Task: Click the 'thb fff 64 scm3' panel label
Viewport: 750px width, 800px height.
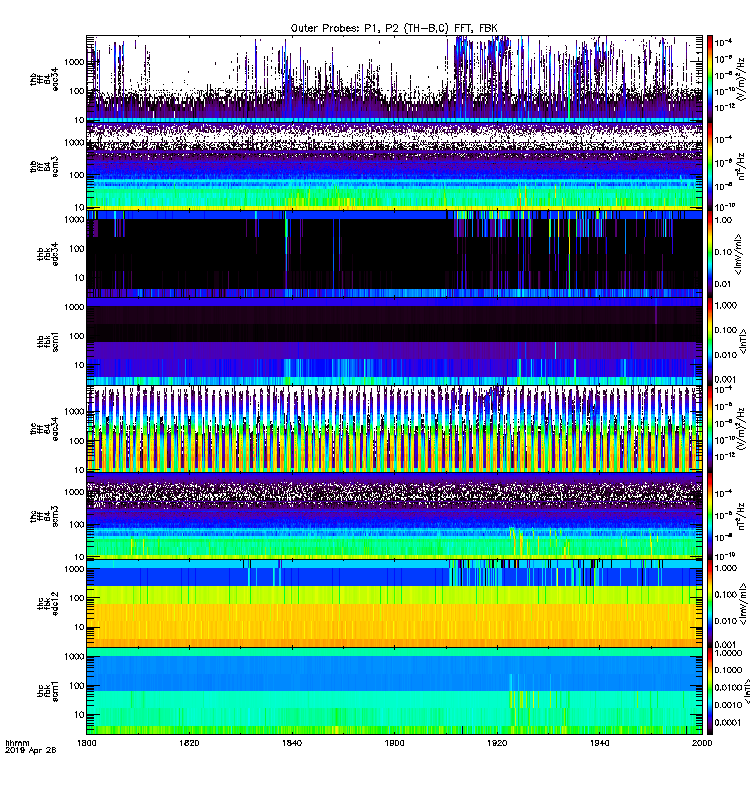Action: tap(44, 166)
